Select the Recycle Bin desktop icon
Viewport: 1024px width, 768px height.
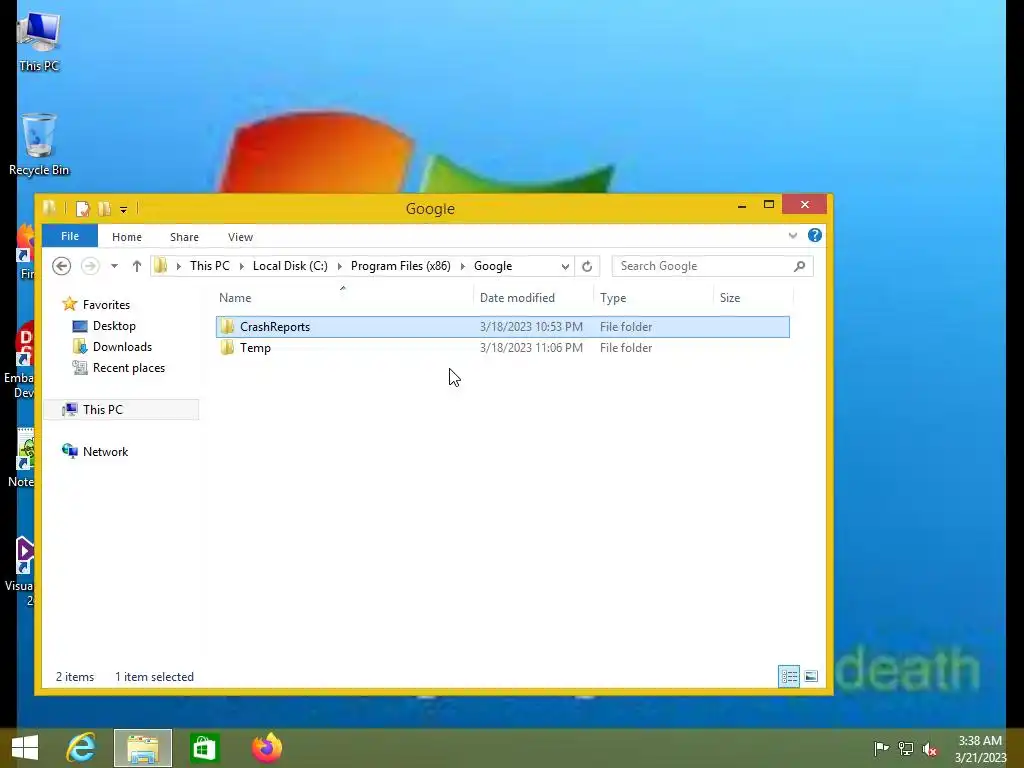39,145
